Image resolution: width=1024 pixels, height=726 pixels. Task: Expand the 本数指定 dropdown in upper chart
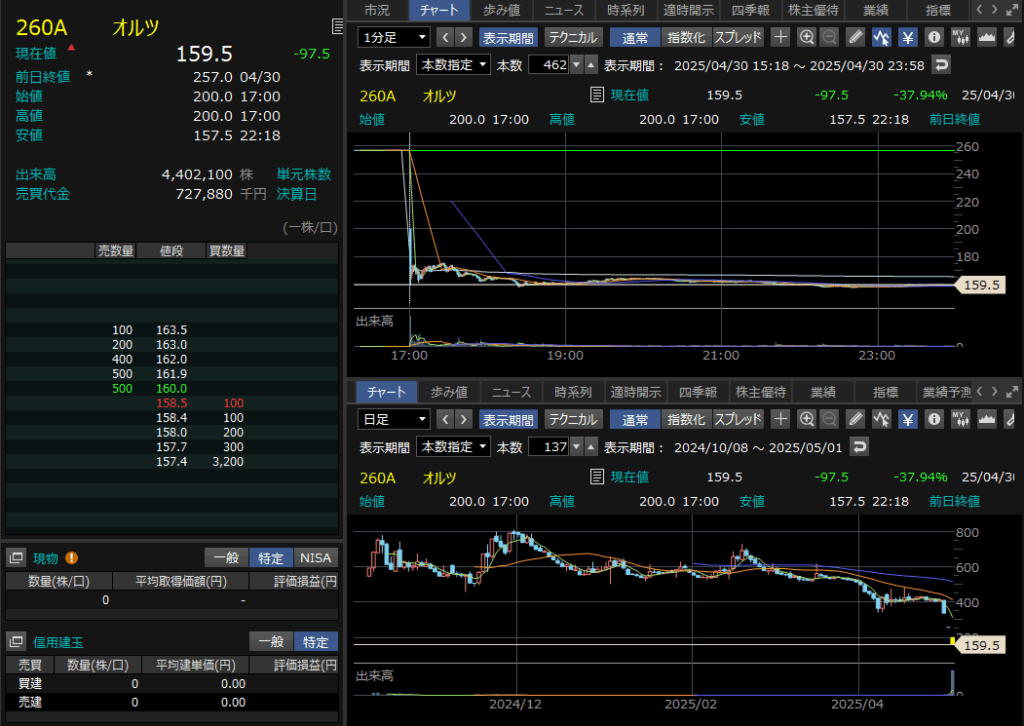pyautogui.click(x=454, y=65)
